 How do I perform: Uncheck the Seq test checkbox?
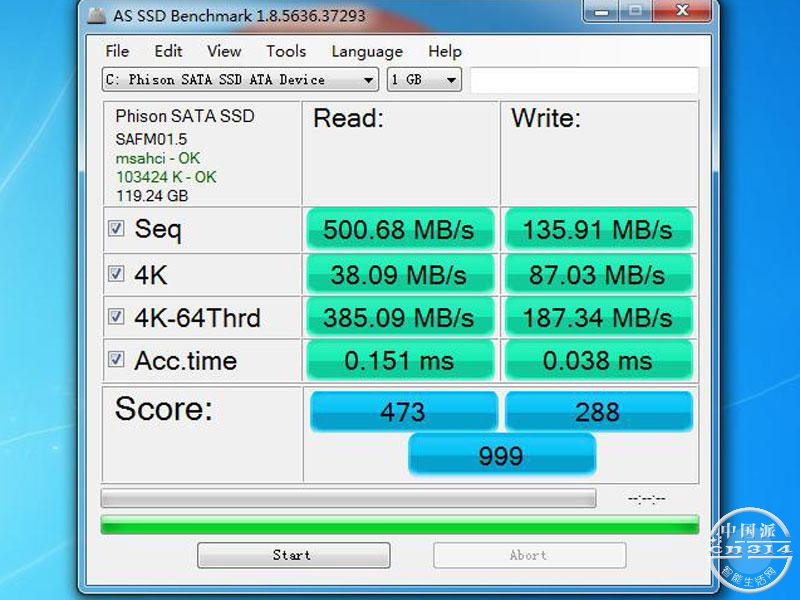click(116, 228)
